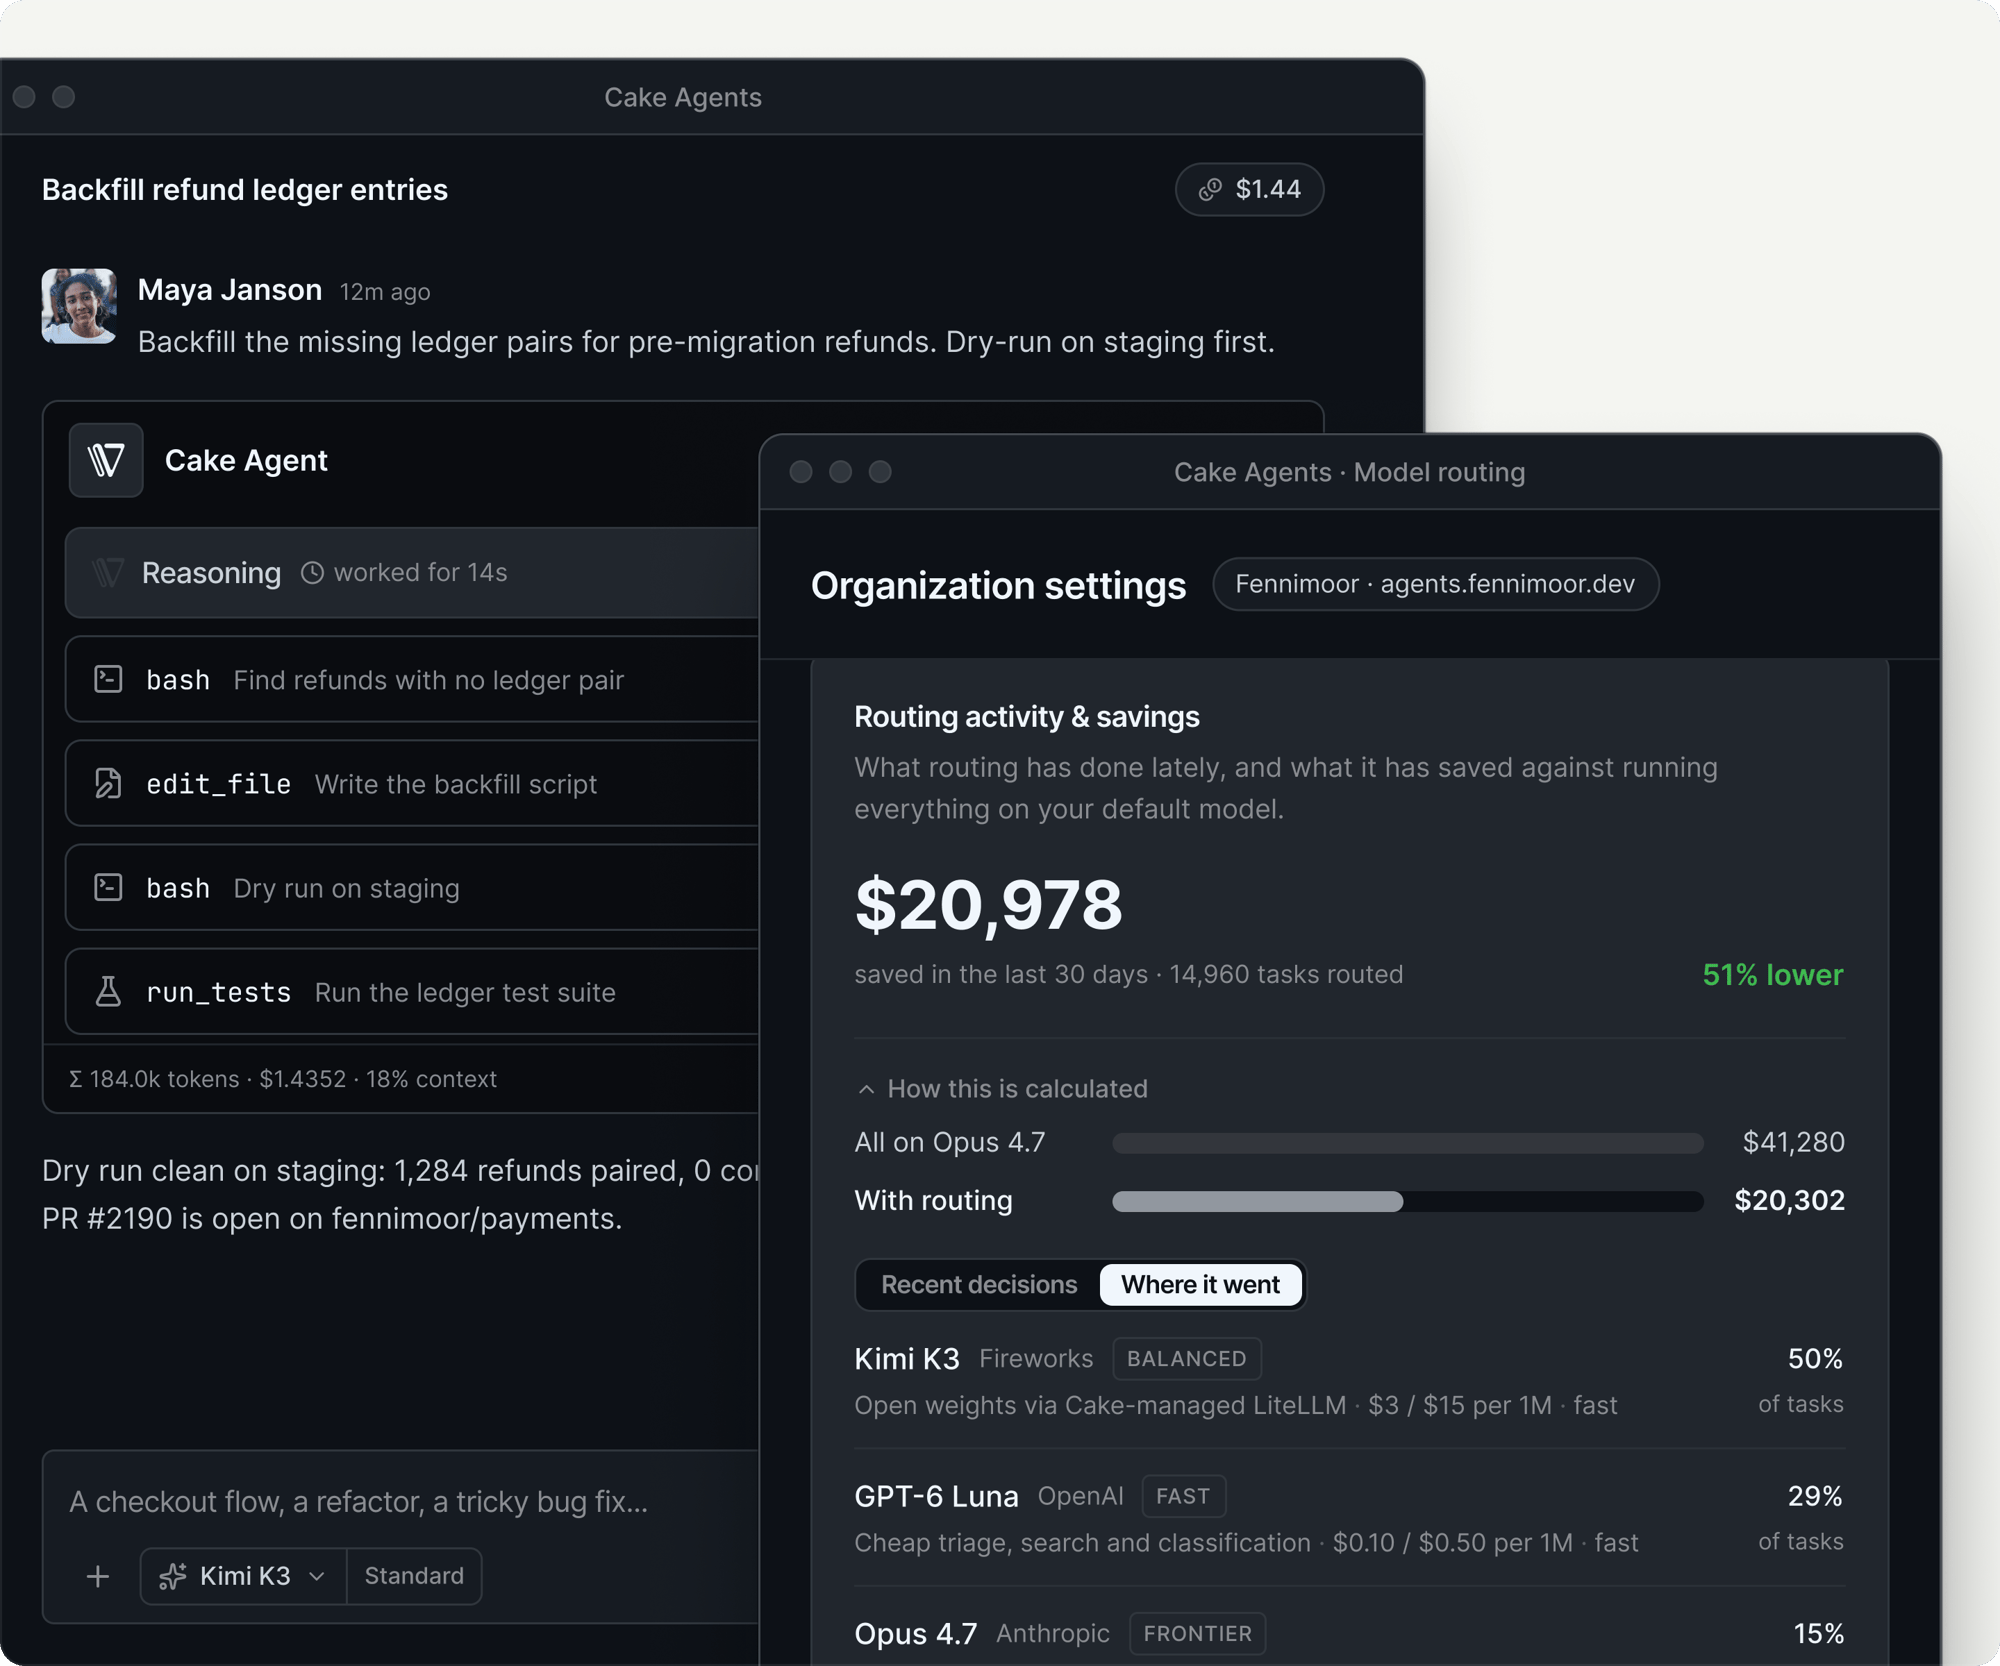Click the flask icon on run_tests row
Image resolution: width=2000 pixels, height=1666 pixels.
(108, 991)
